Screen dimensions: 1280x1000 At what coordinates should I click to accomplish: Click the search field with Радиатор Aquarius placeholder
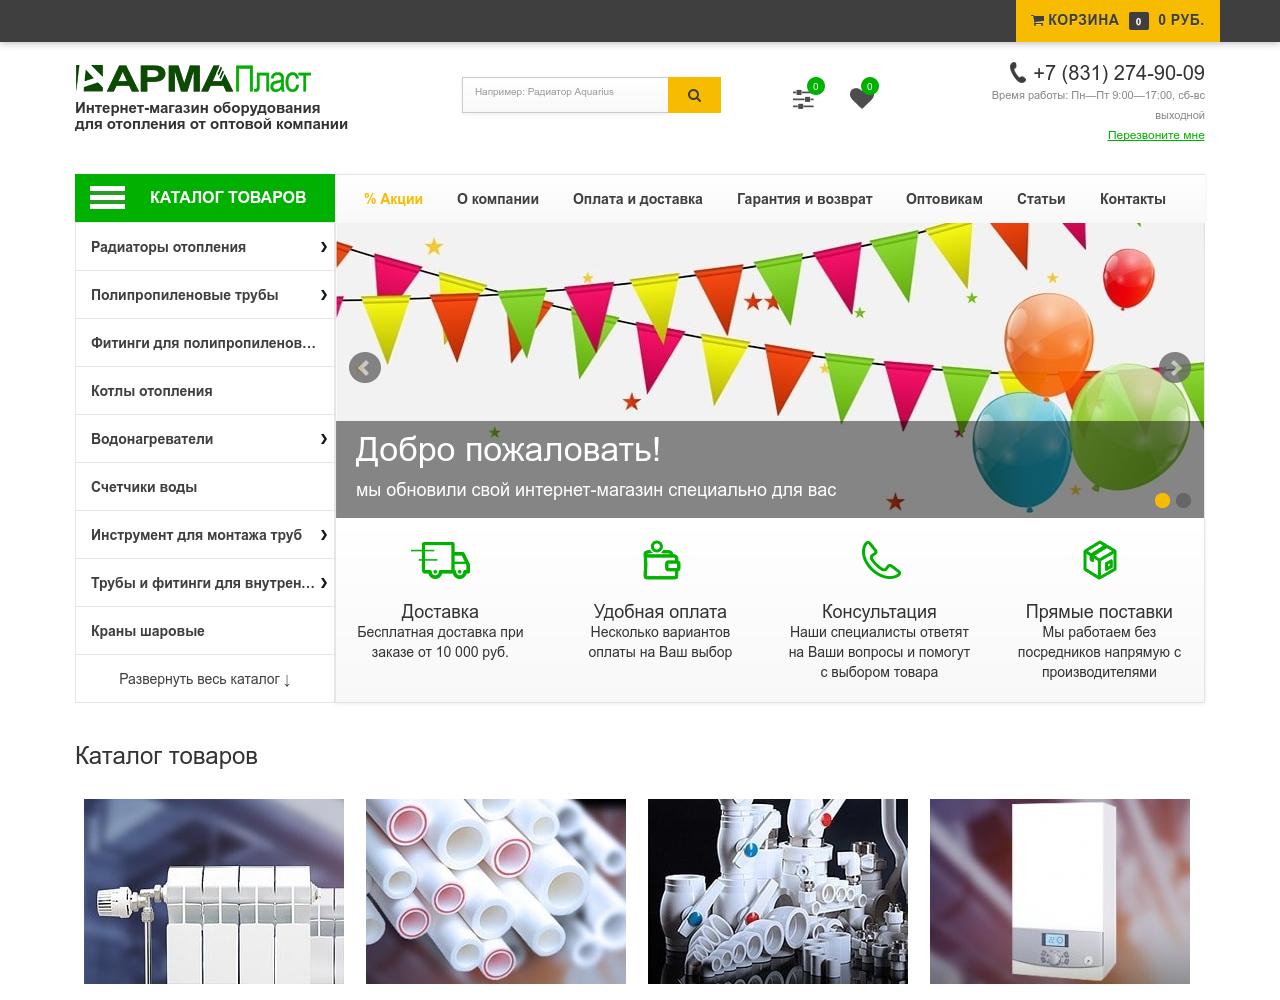[x=565, y=95]
